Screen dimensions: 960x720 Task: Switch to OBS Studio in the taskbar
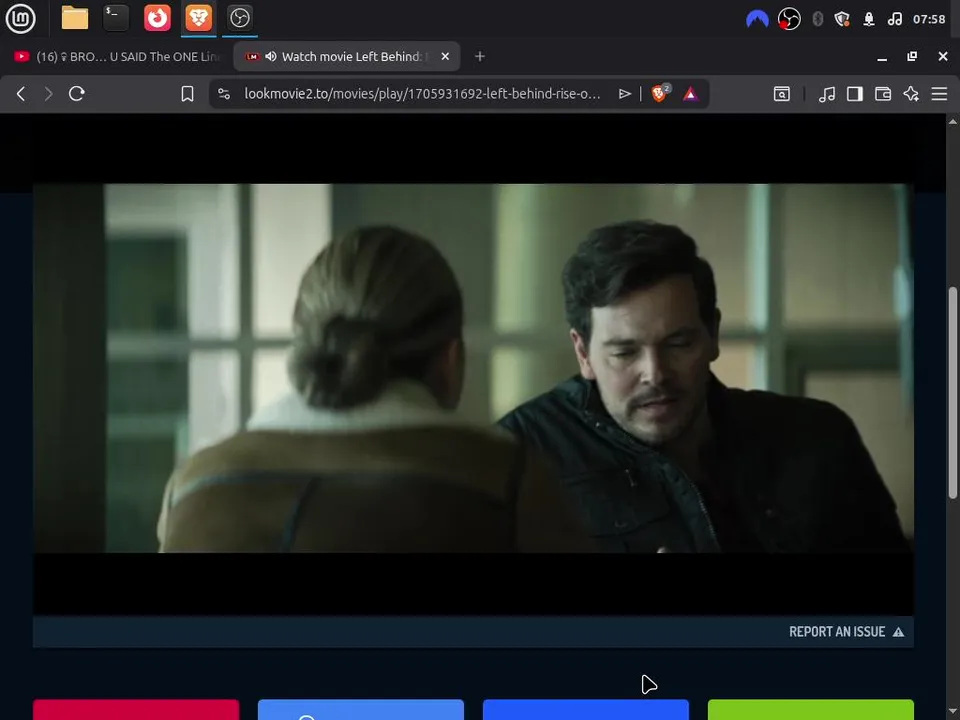point(239,18)
